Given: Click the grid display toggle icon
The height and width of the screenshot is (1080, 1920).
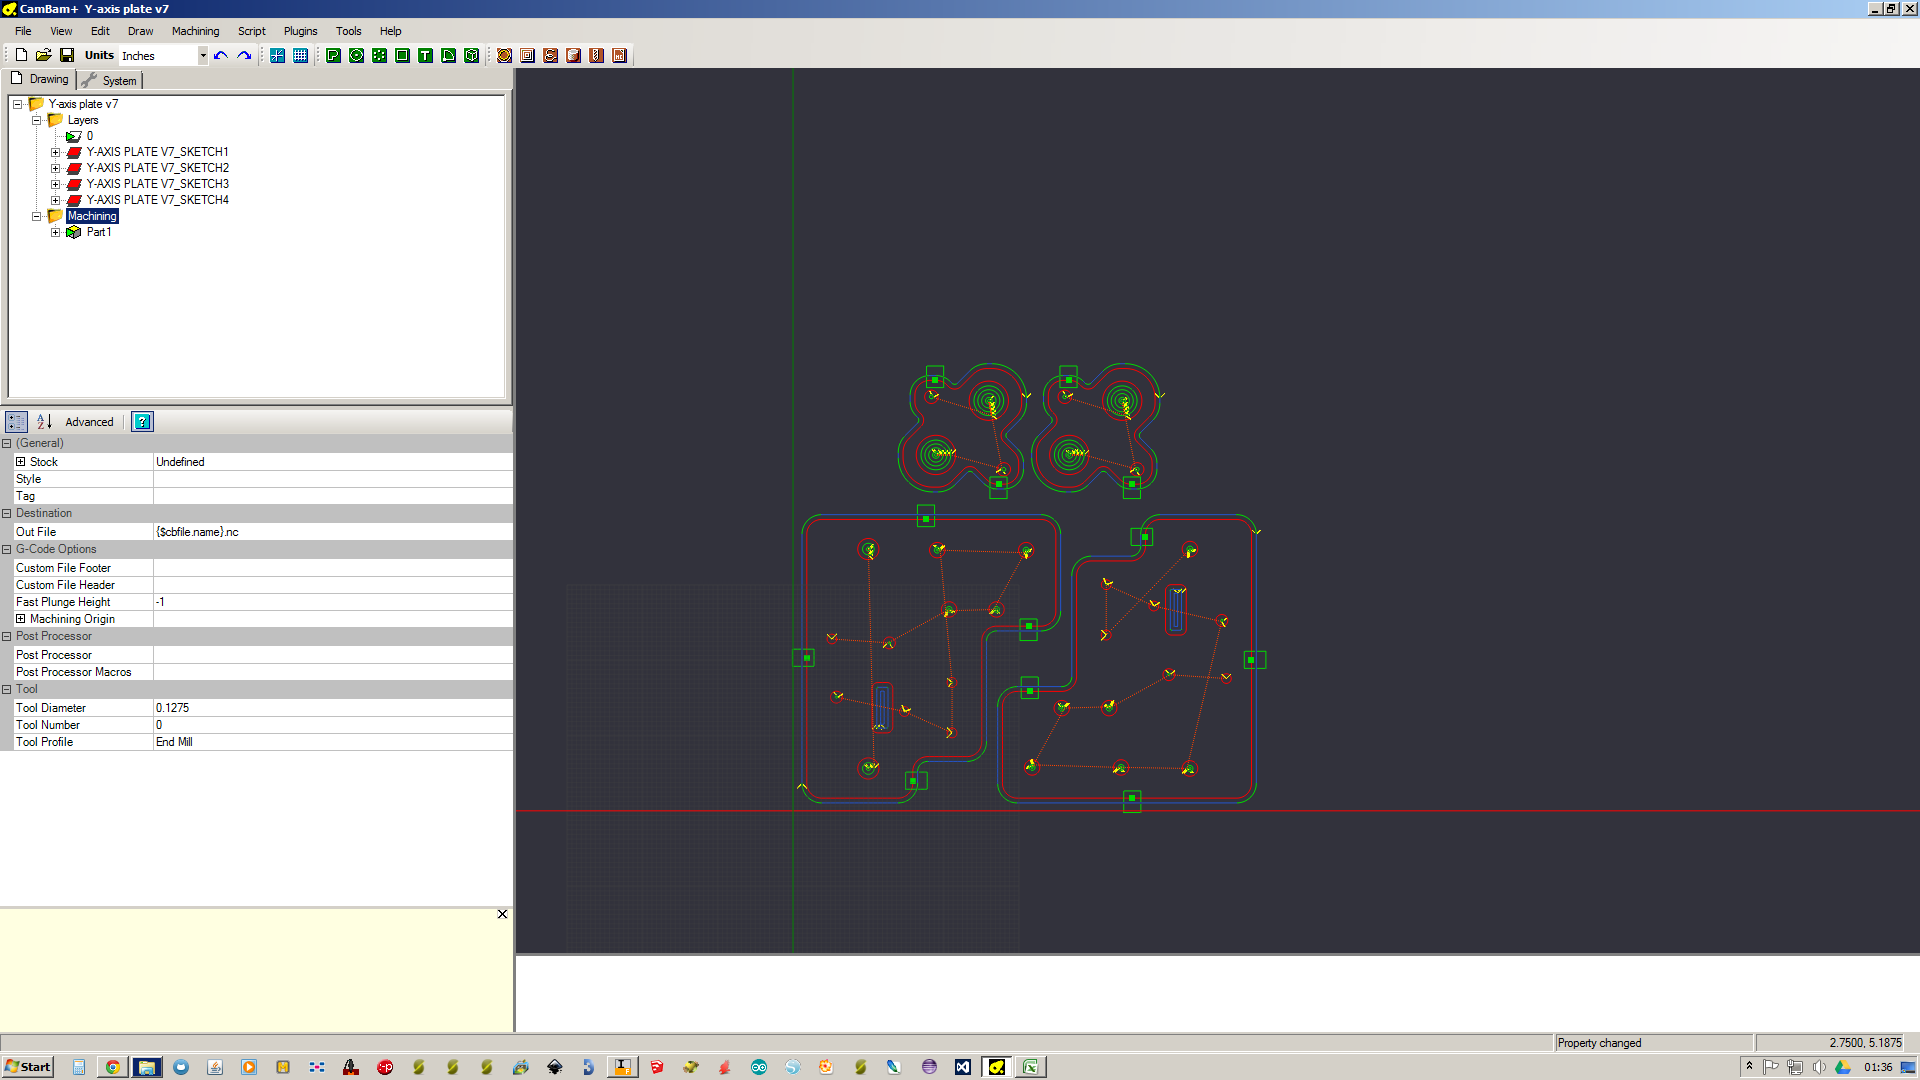Looking at the screenshot, I should 301,55.
